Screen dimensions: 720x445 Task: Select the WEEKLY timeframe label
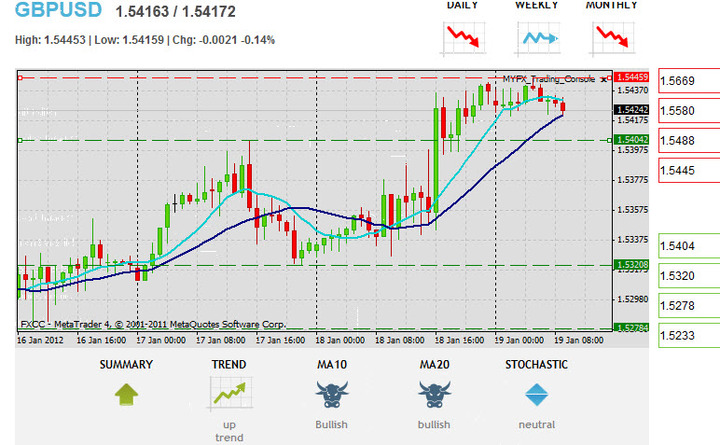(x=536, y=5)
